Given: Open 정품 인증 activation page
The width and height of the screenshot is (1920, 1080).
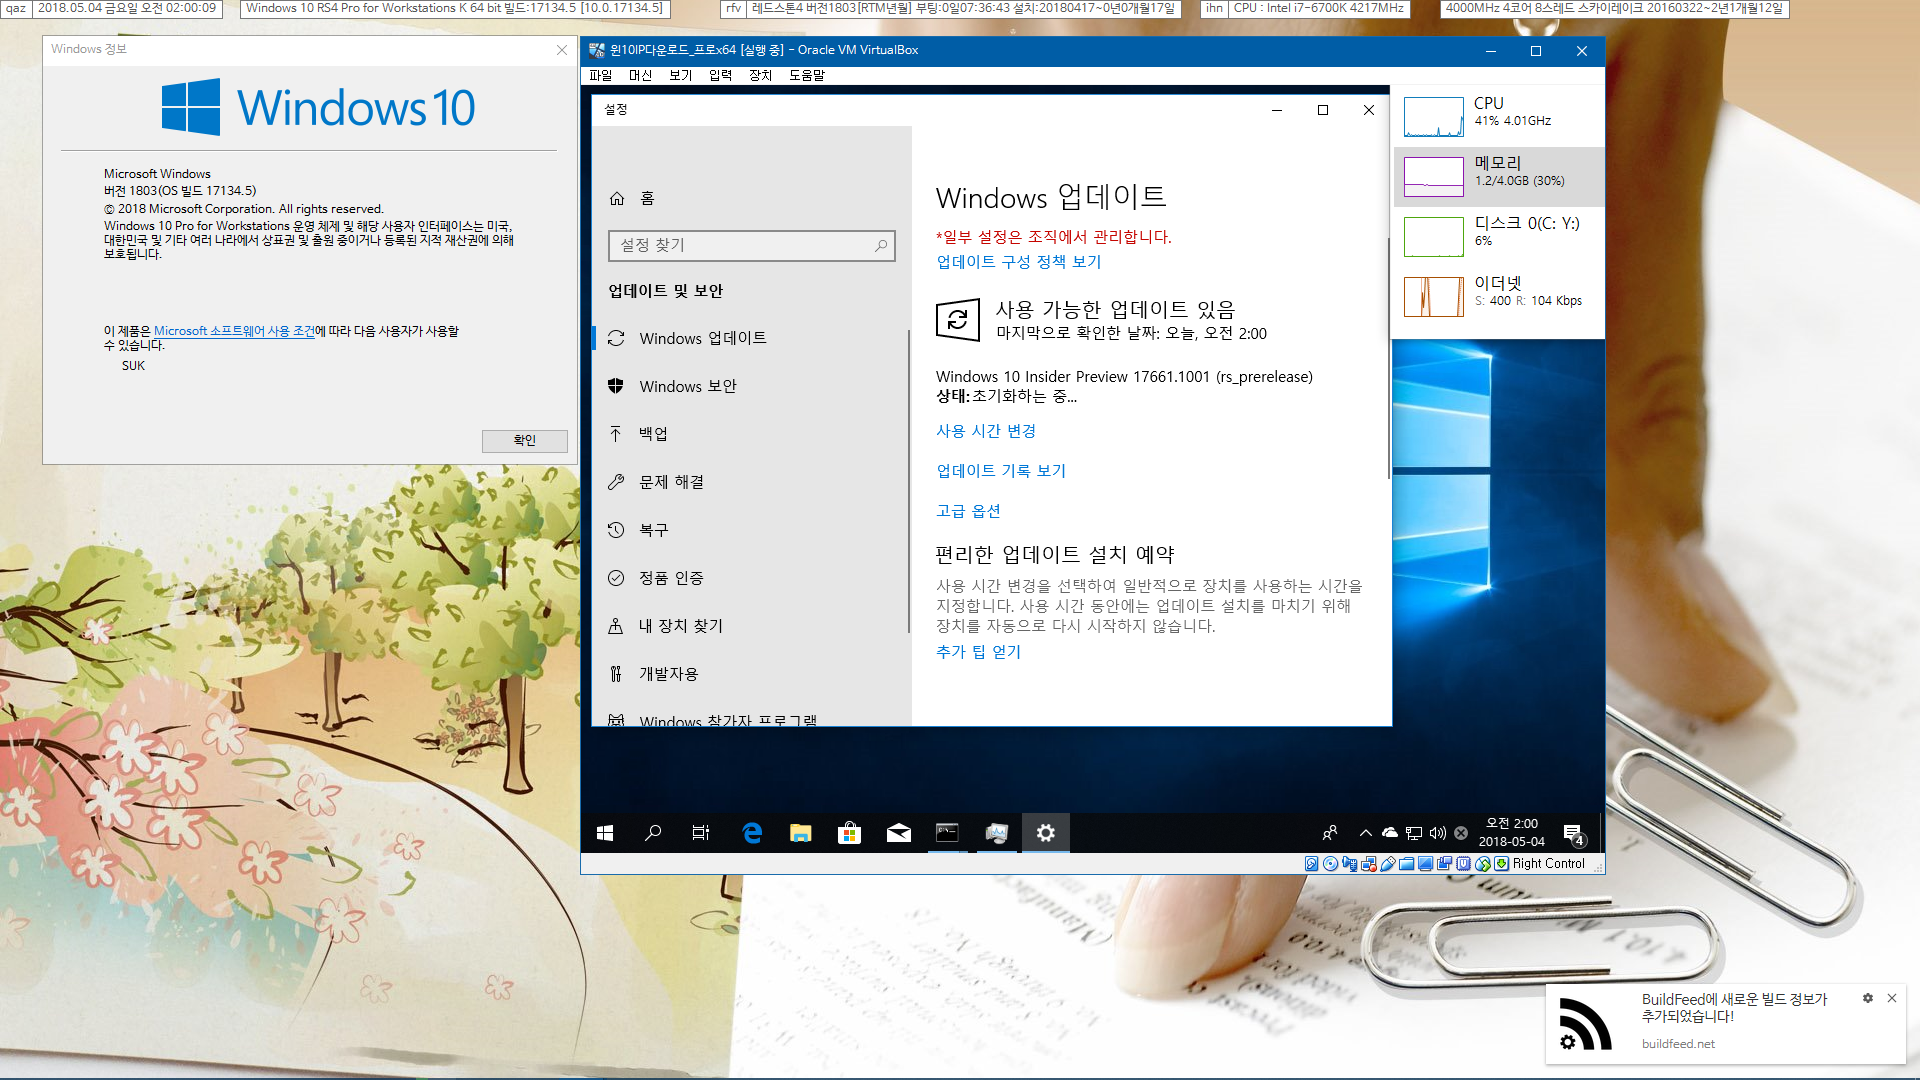Looking at the screenshot, I should pos(751,578).
